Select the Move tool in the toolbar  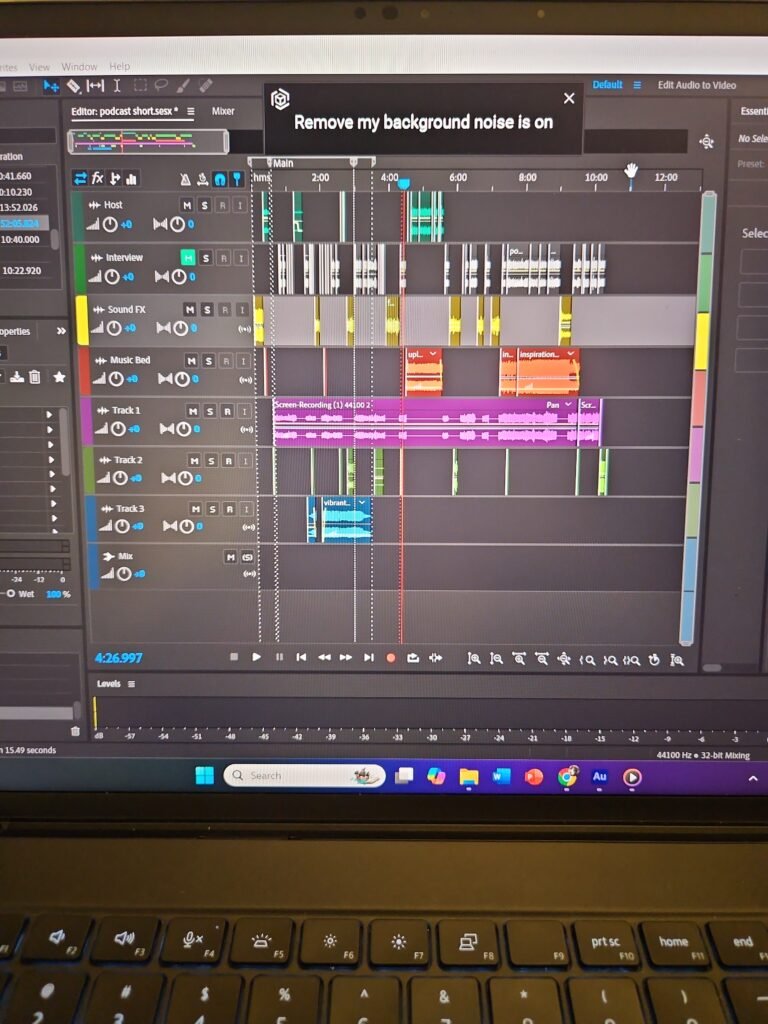click(51, 86)
